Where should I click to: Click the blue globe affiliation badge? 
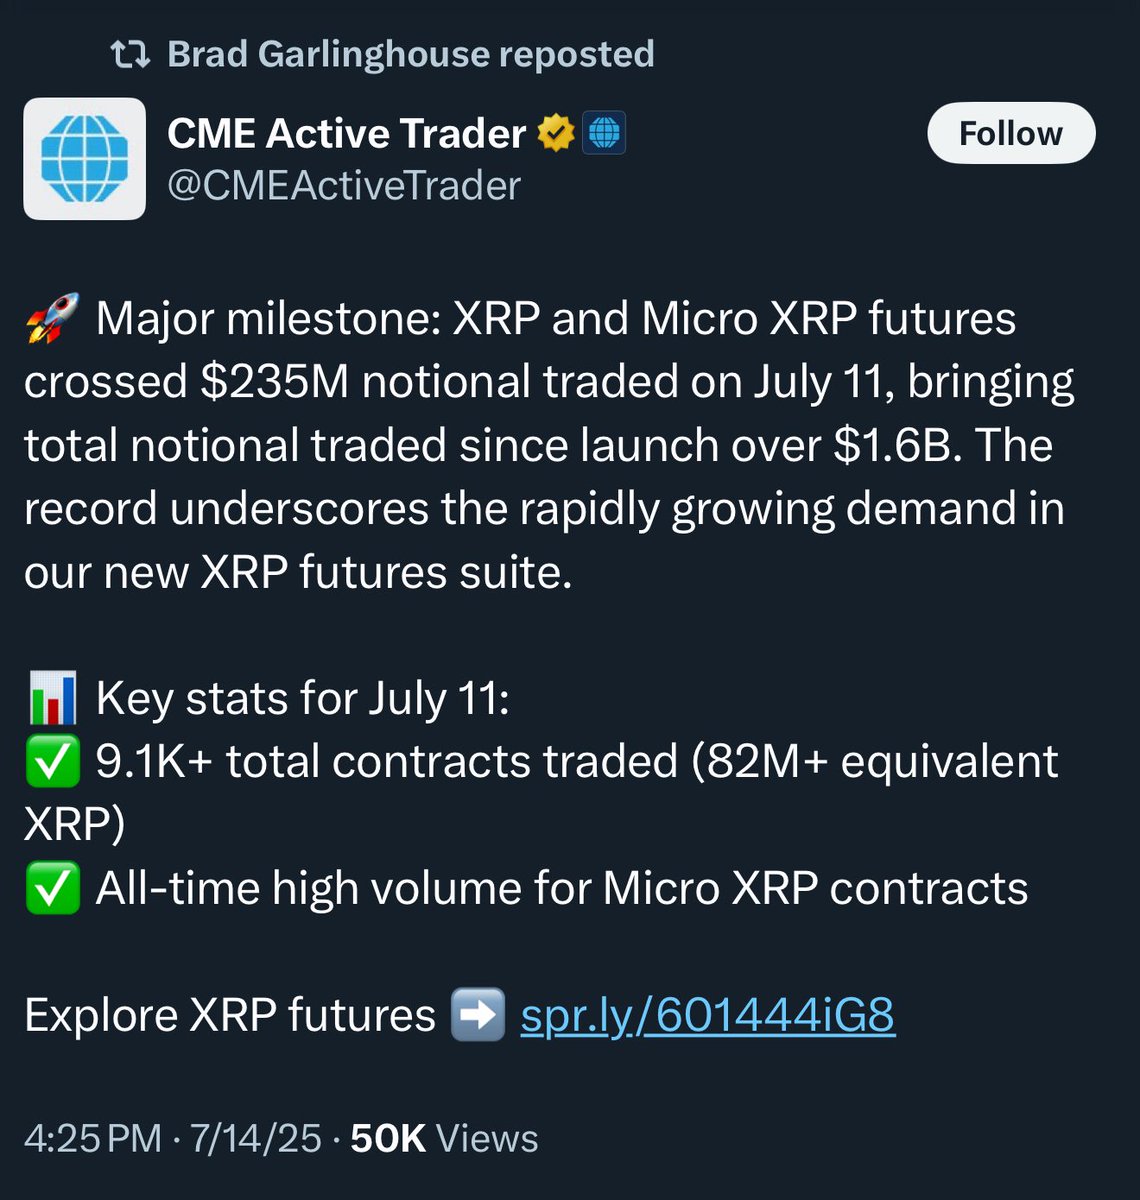(x=604, y=133)
